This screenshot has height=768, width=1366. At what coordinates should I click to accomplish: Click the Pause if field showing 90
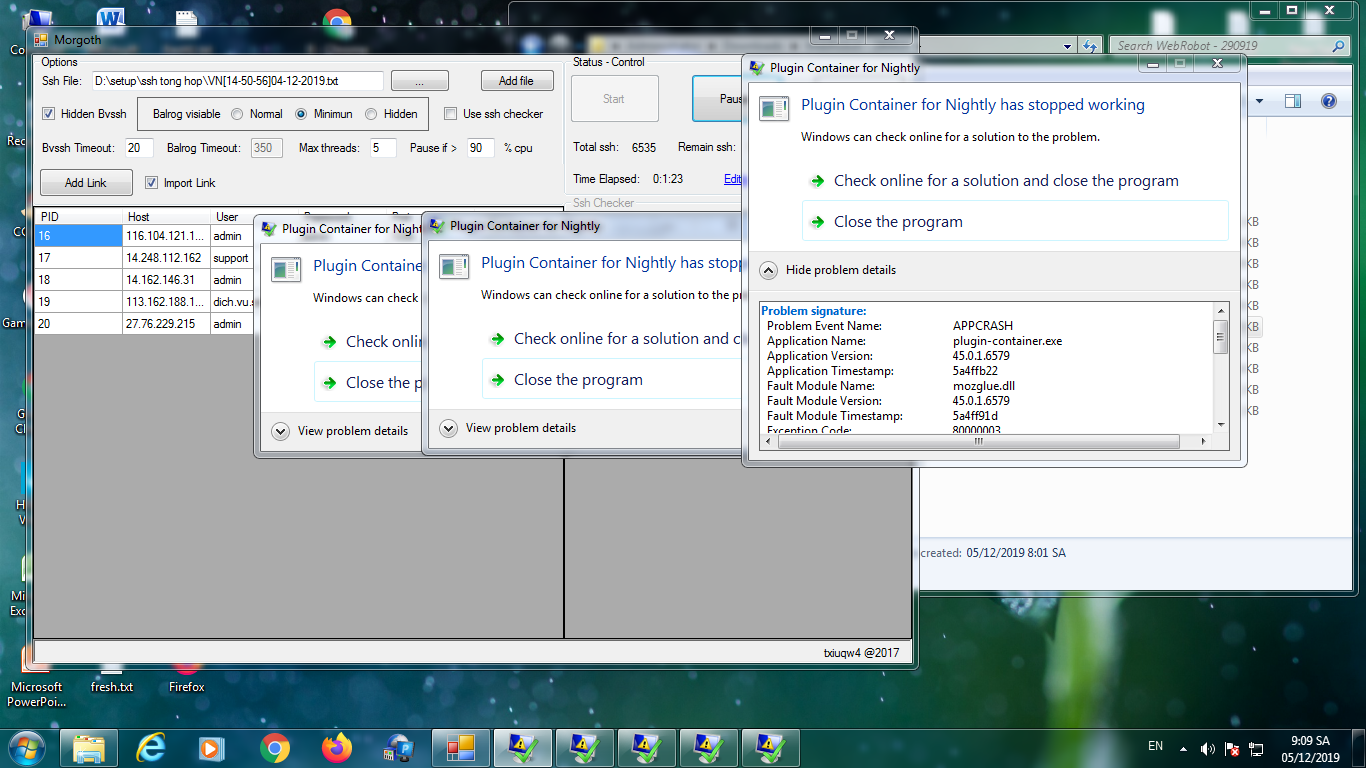tap(481, 148)
